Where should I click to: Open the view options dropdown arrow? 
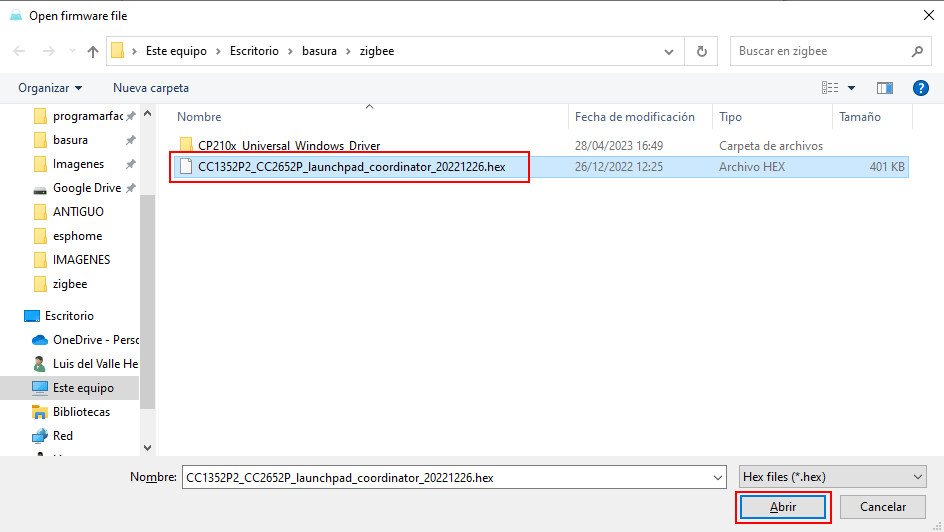852,88
